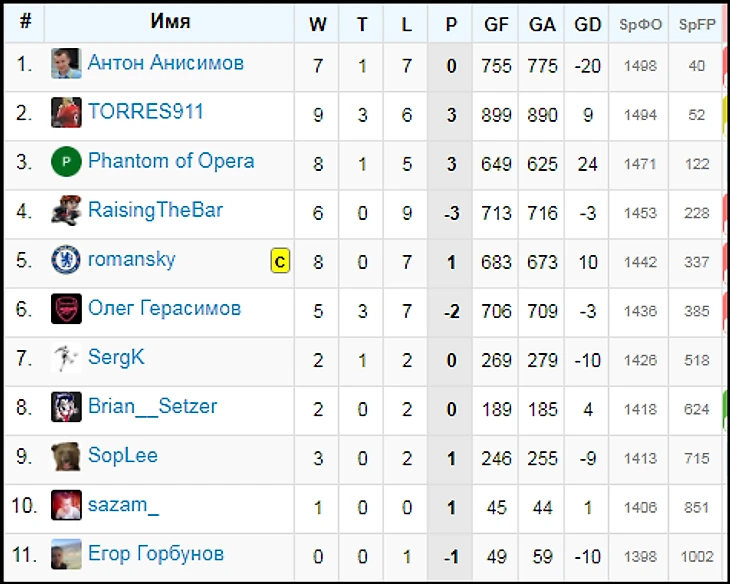The width and height of the screenshot is (730, 584).
Task: Click Олег Герасимов's Arsenal badge avatar
Action: [x=66, y=309]
